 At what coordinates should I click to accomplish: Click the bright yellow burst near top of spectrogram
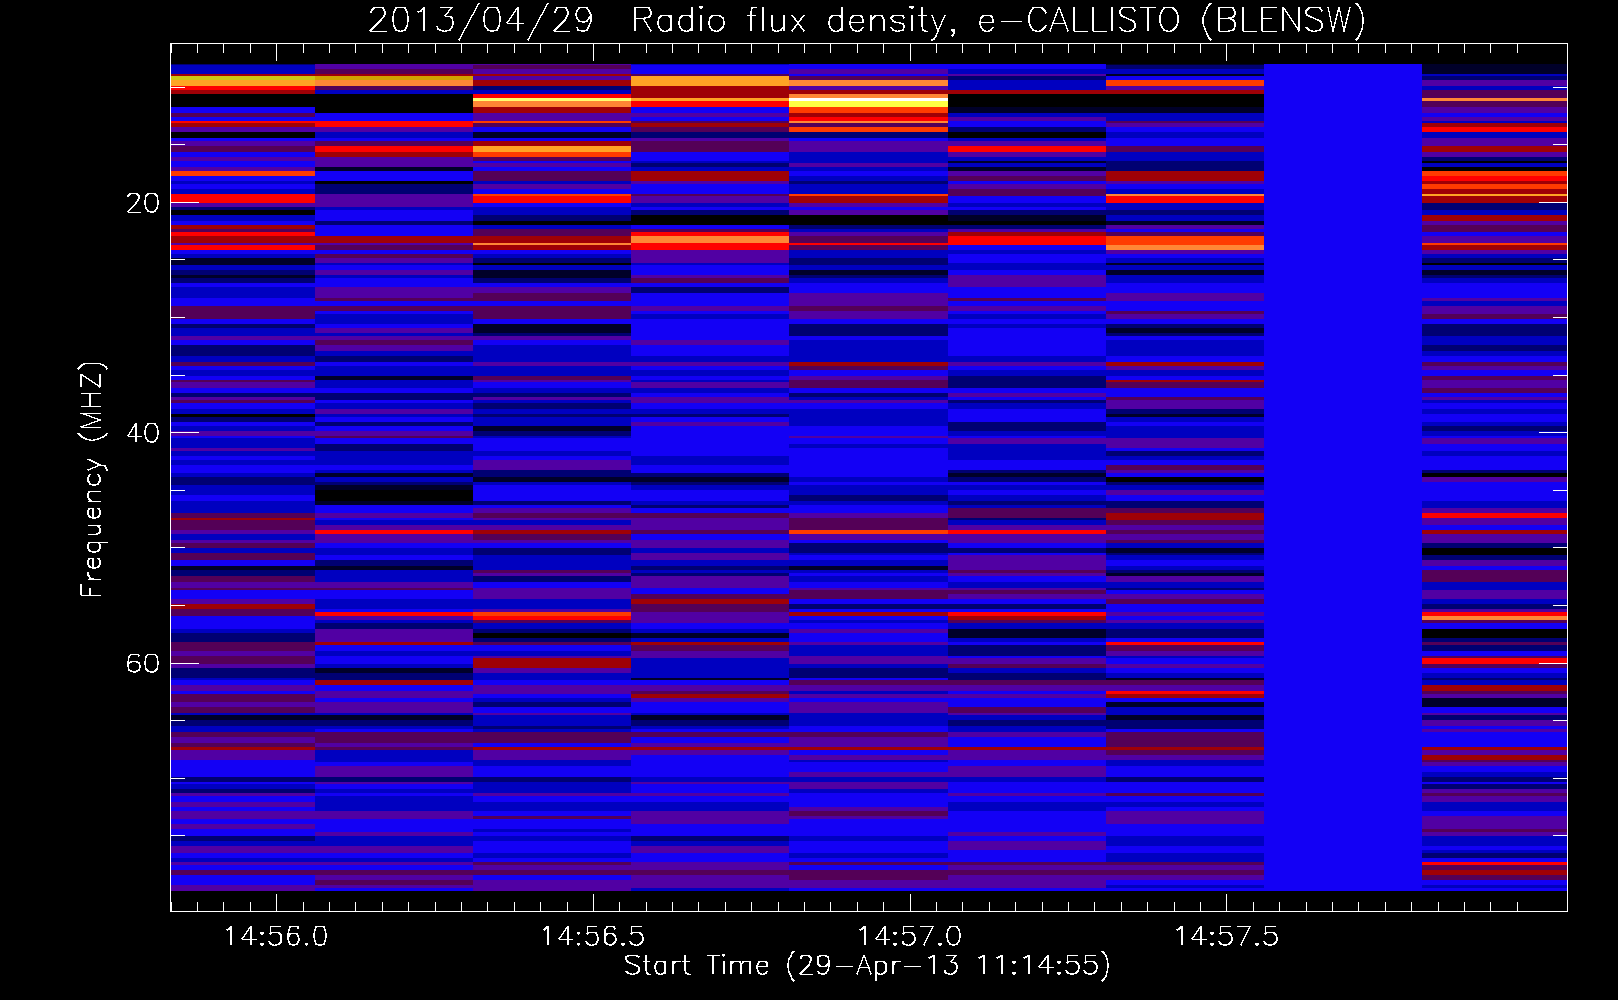click(868, 102)
